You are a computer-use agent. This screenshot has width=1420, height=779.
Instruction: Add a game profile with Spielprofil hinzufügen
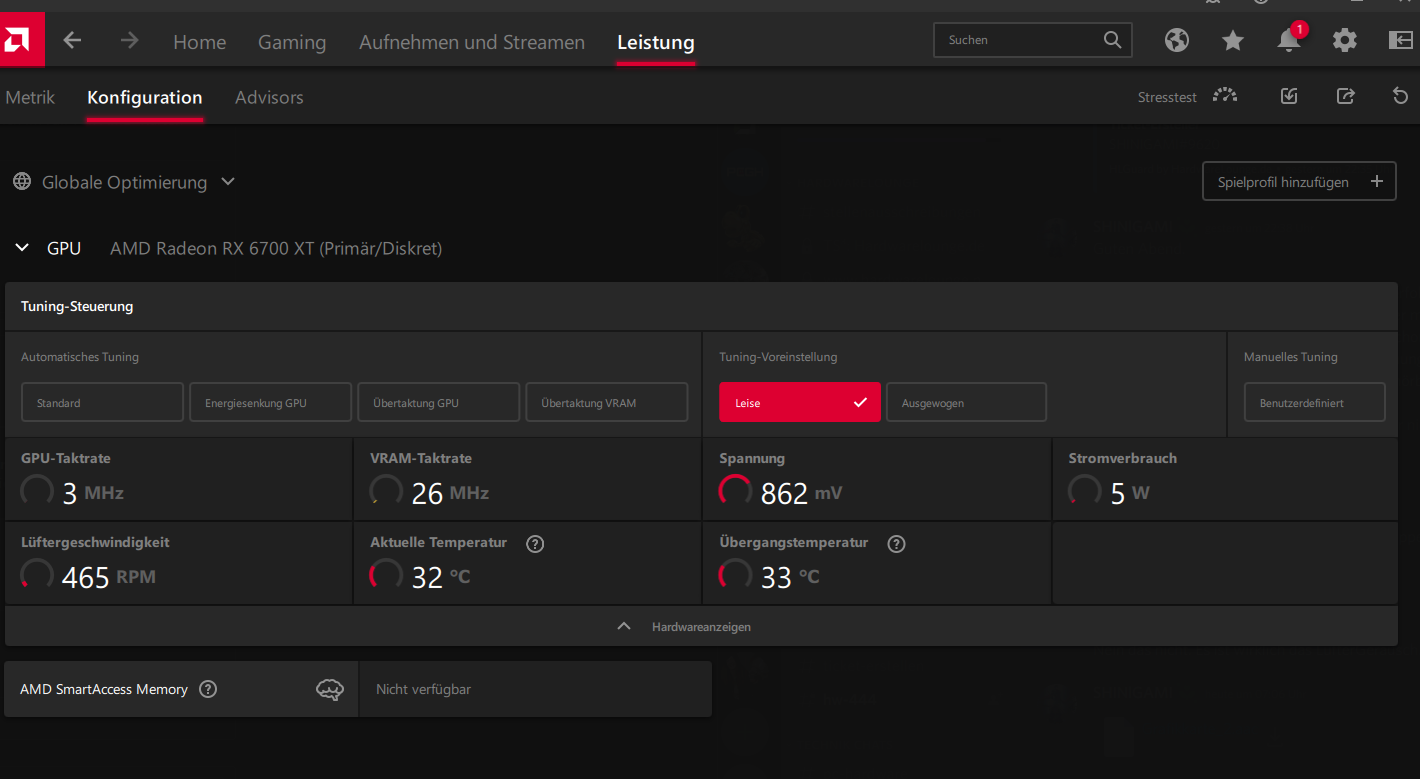point(1299,182)
